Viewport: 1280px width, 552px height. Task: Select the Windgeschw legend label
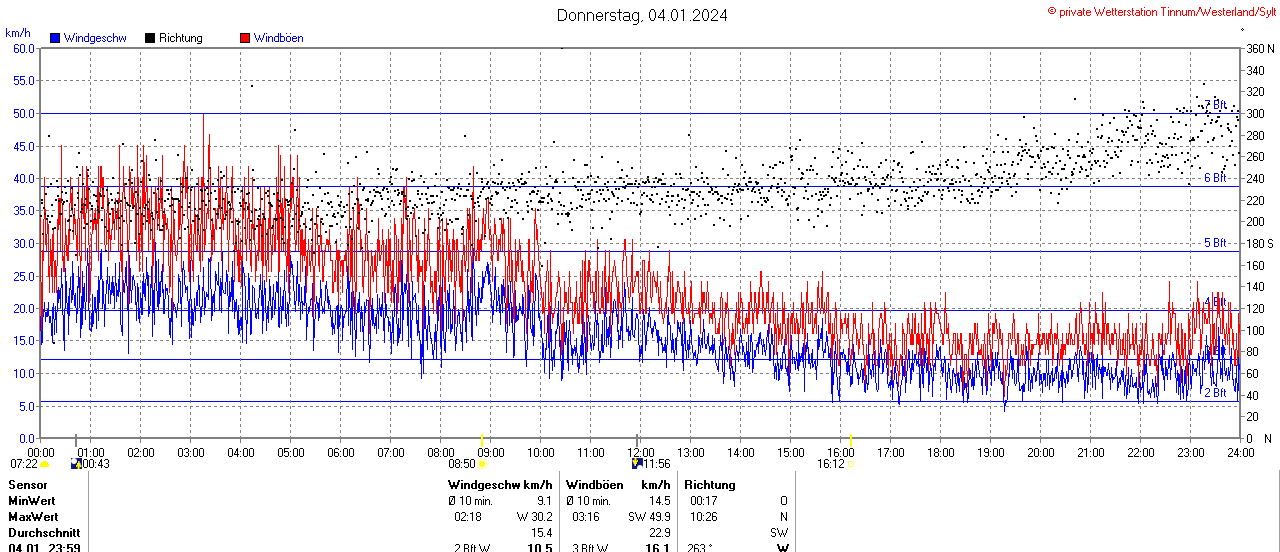pos(93,38)
